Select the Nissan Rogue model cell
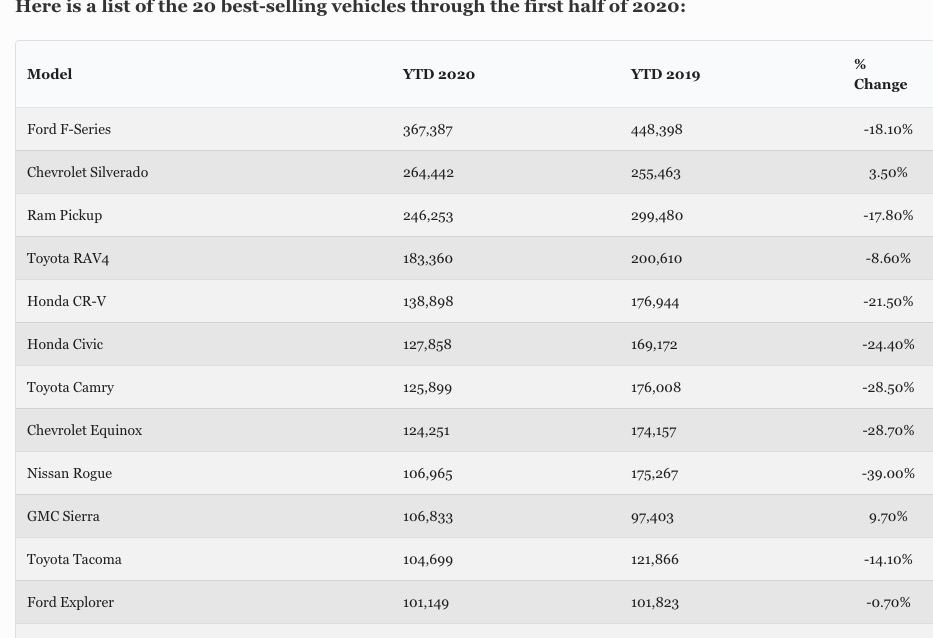933x638 pixels. point(69,473)
